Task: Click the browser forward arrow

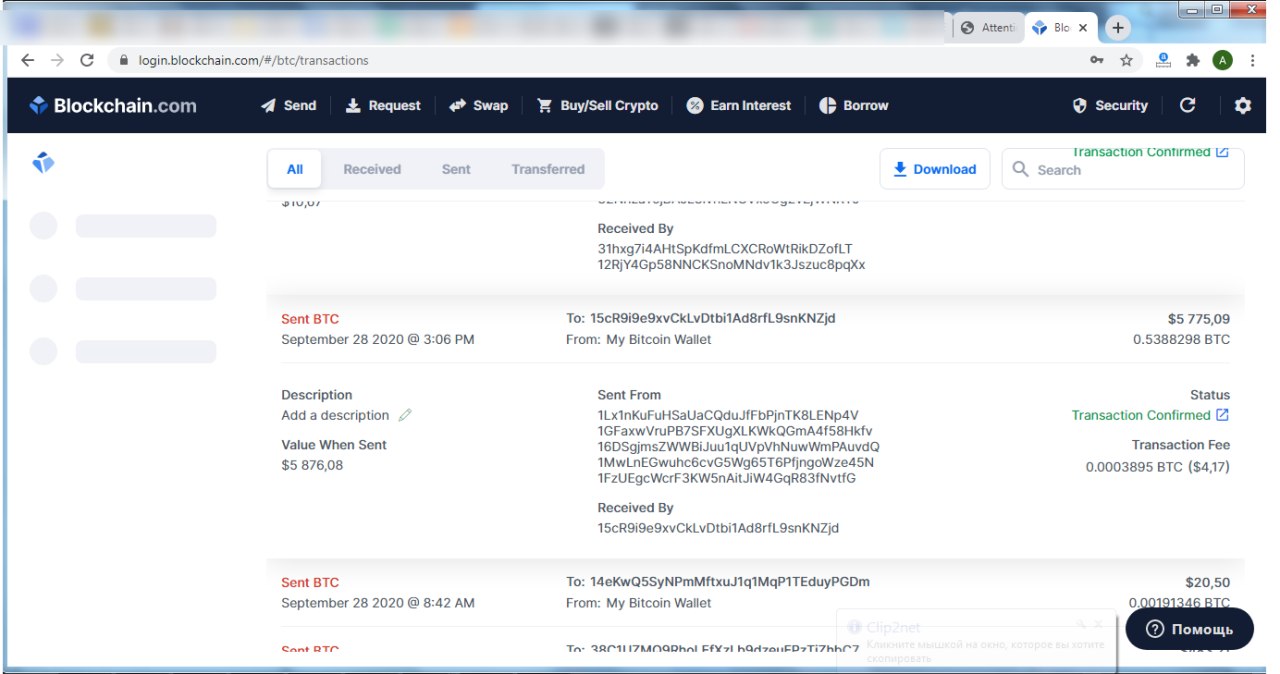Action: [57, 60]
